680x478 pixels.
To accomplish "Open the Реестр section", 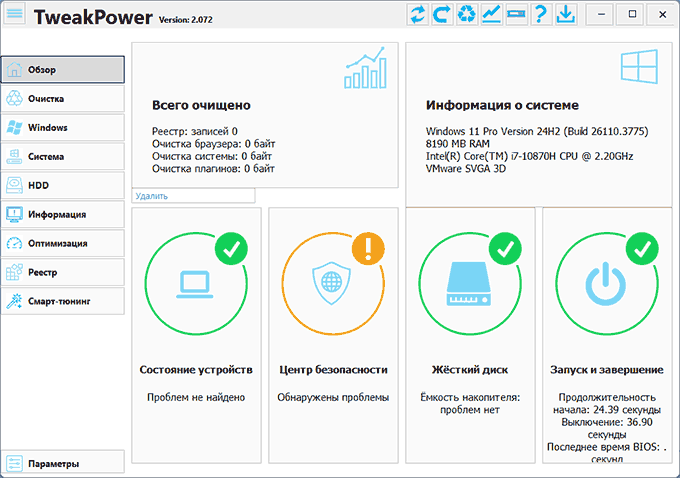I will [63, 272].
